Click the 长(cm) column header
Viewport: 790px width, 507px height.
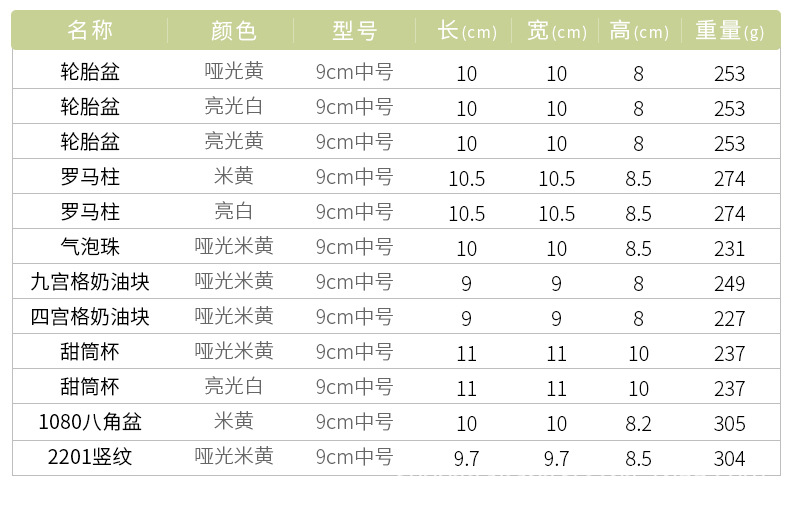[x=466, y=30]
